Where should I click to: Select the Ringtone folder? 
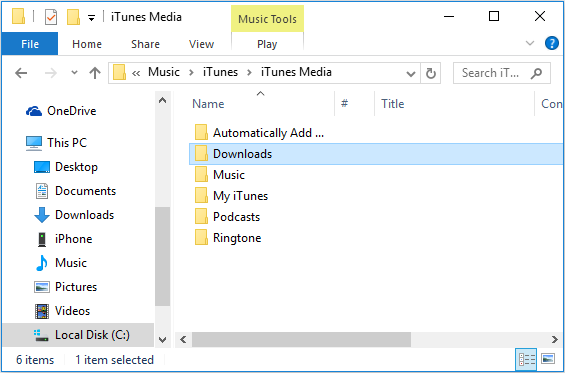[228, 238]
